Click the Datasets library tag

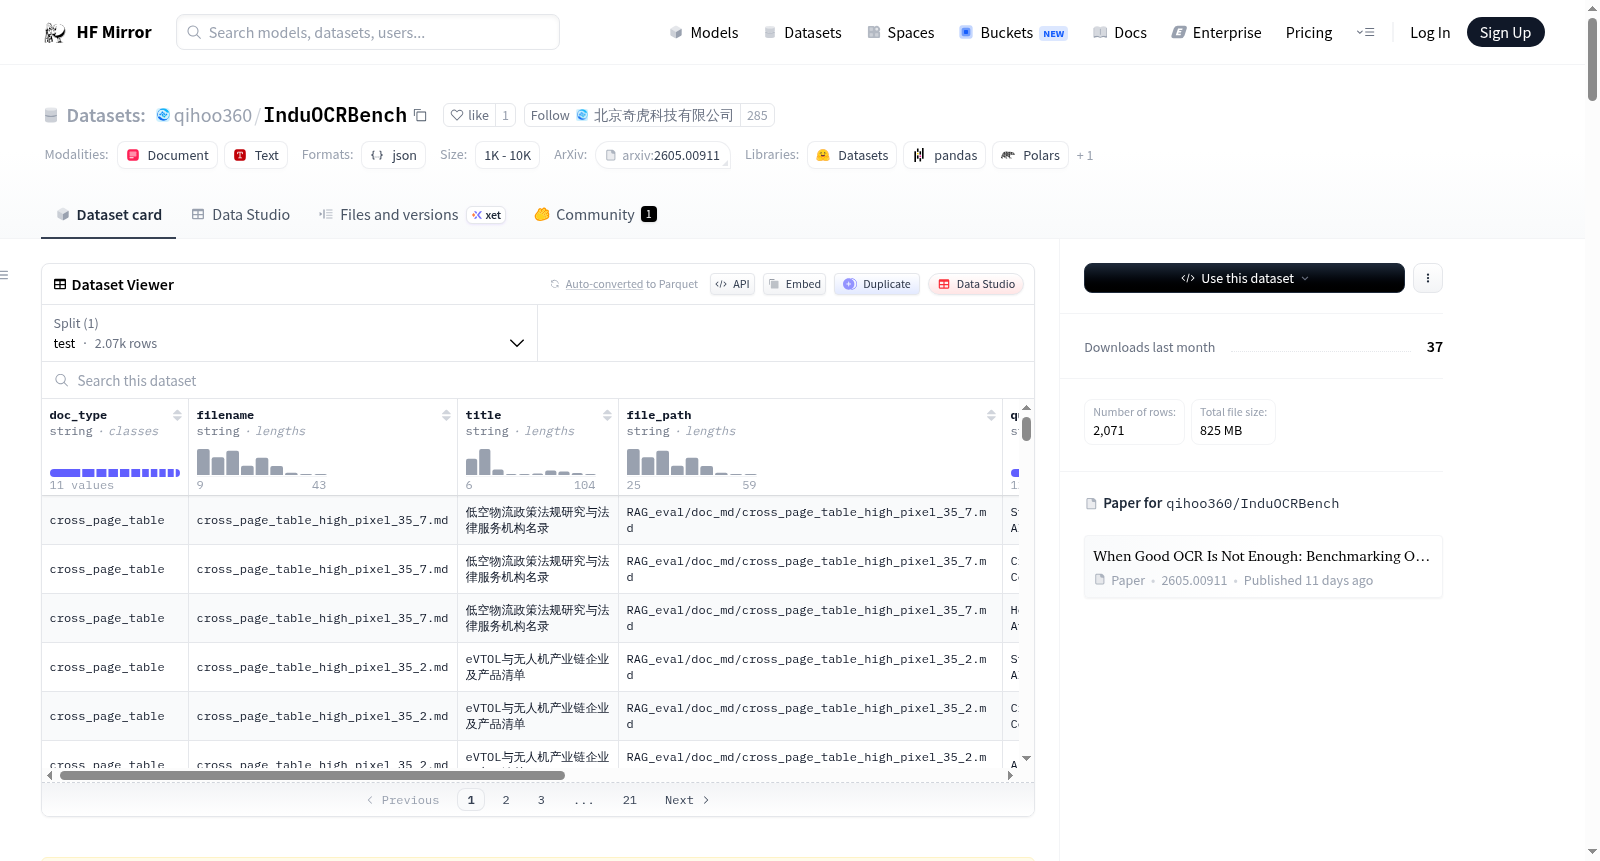pyautogui.click(x=852, y=156)
